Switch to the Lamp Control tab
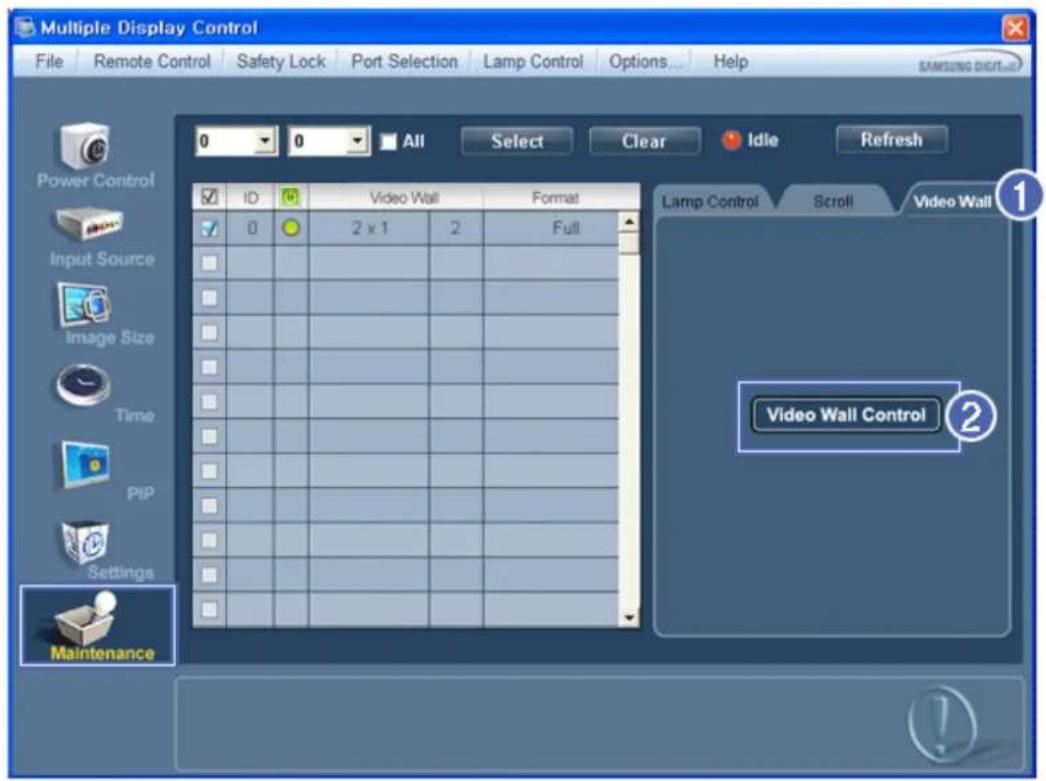Viewport: 1046px width, 781px height. click(x=710, y=201)
